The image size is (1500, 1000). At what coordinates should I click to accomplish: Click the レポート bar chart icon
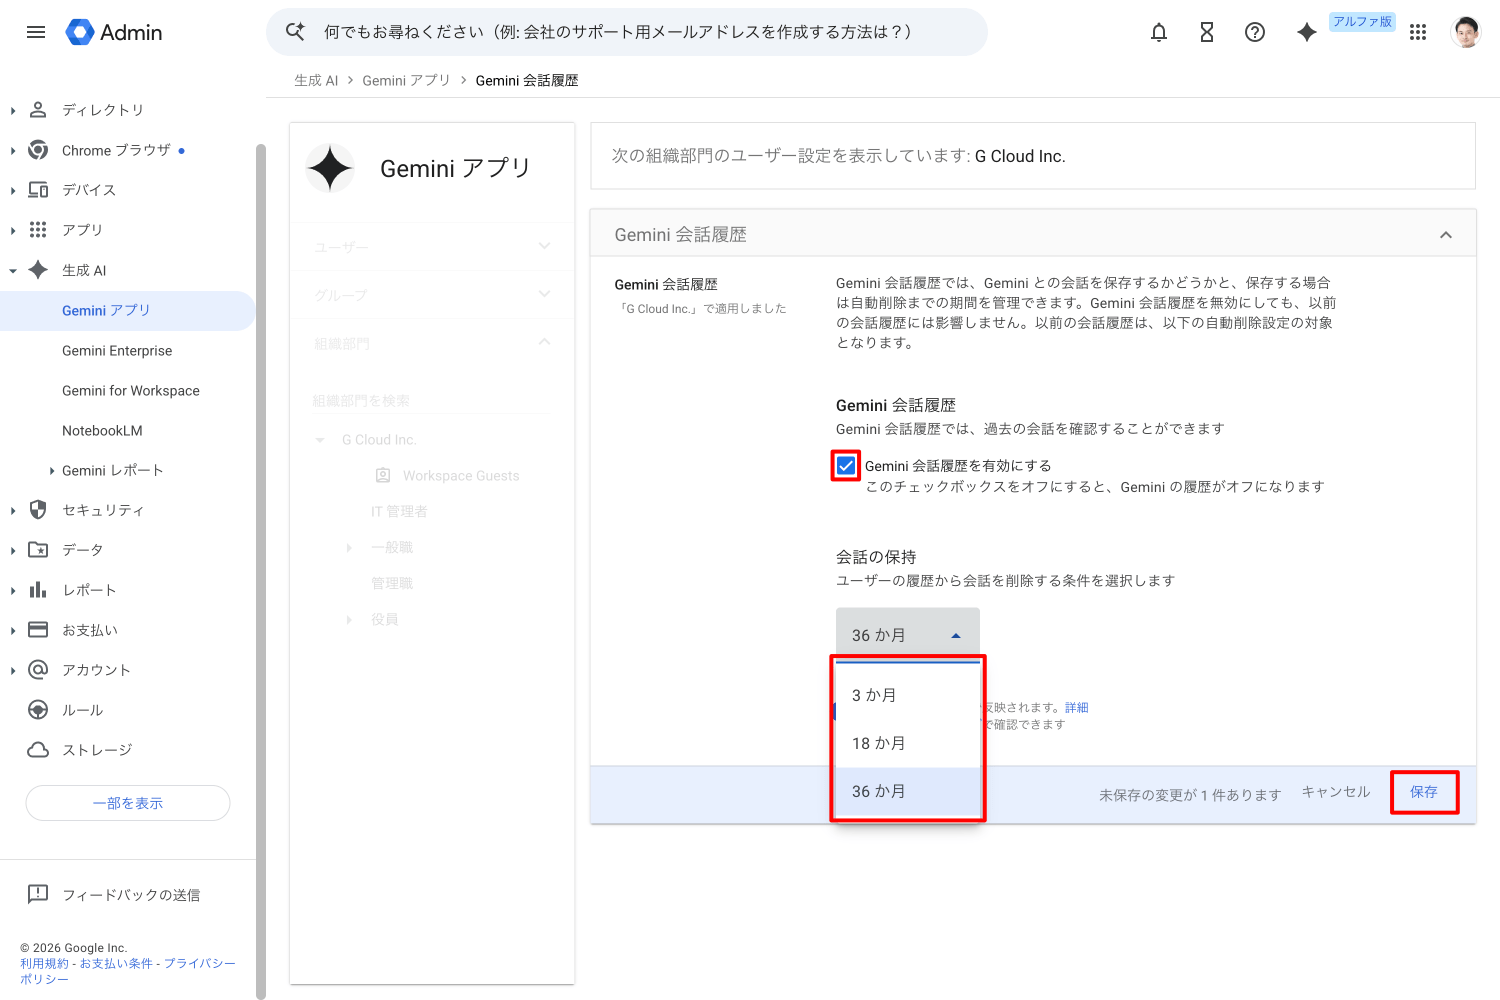[38, 590]
